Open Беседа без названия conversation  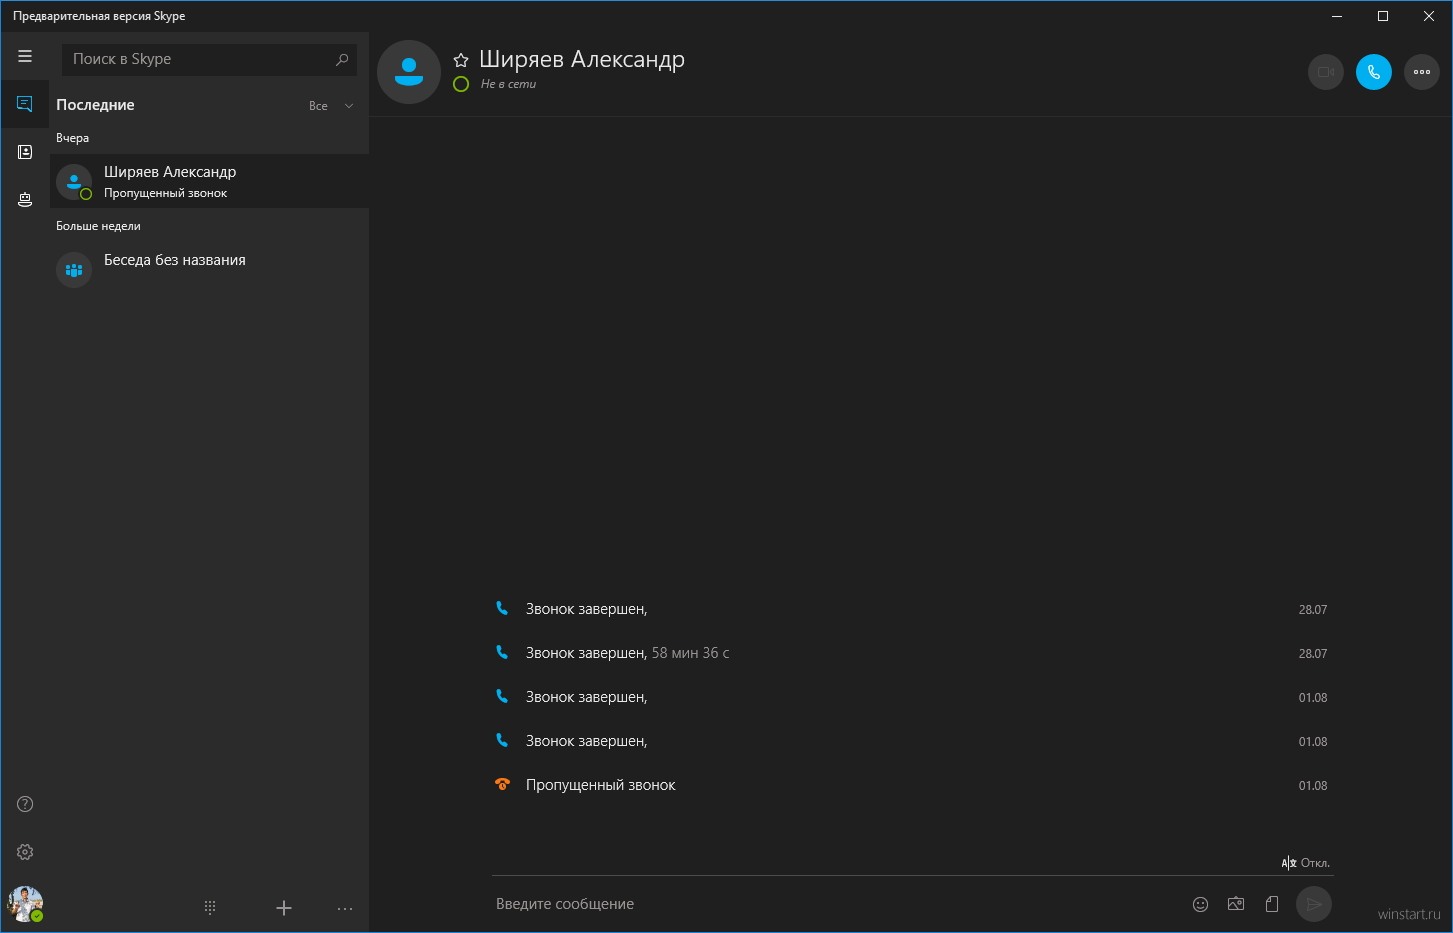pos(210,269)
